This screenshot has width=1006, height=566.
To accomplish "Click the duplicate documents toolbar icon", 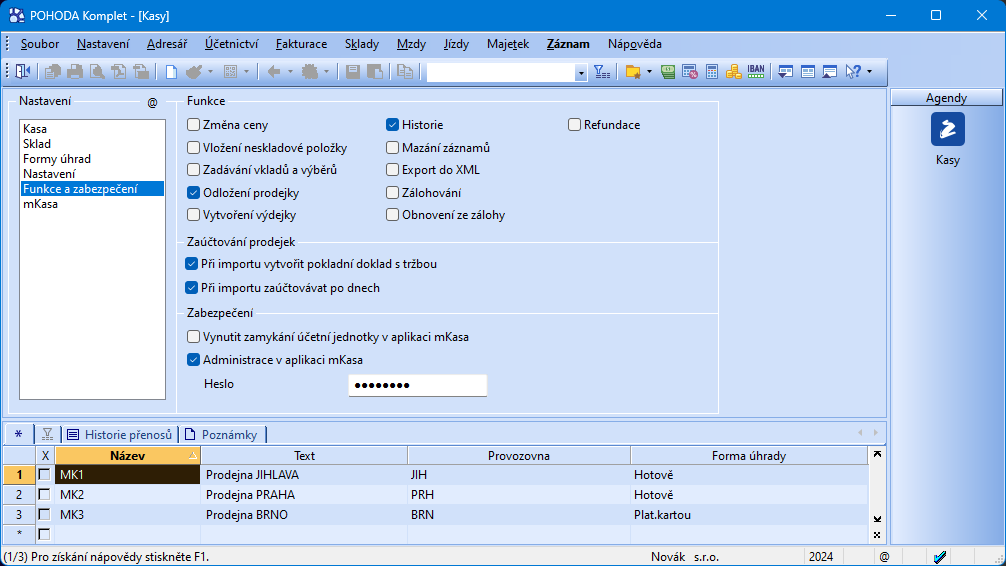I will pos(405,72).
